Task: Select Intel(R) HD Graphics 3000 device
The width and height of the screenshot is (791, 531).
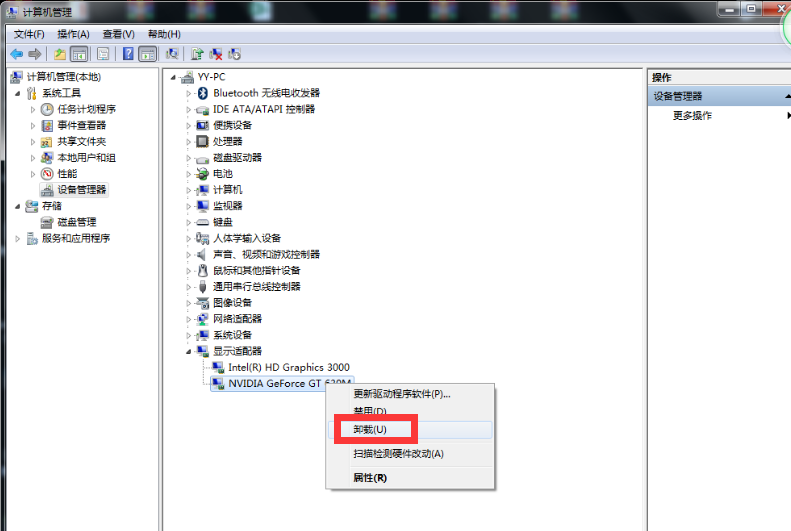Action: 288,367
